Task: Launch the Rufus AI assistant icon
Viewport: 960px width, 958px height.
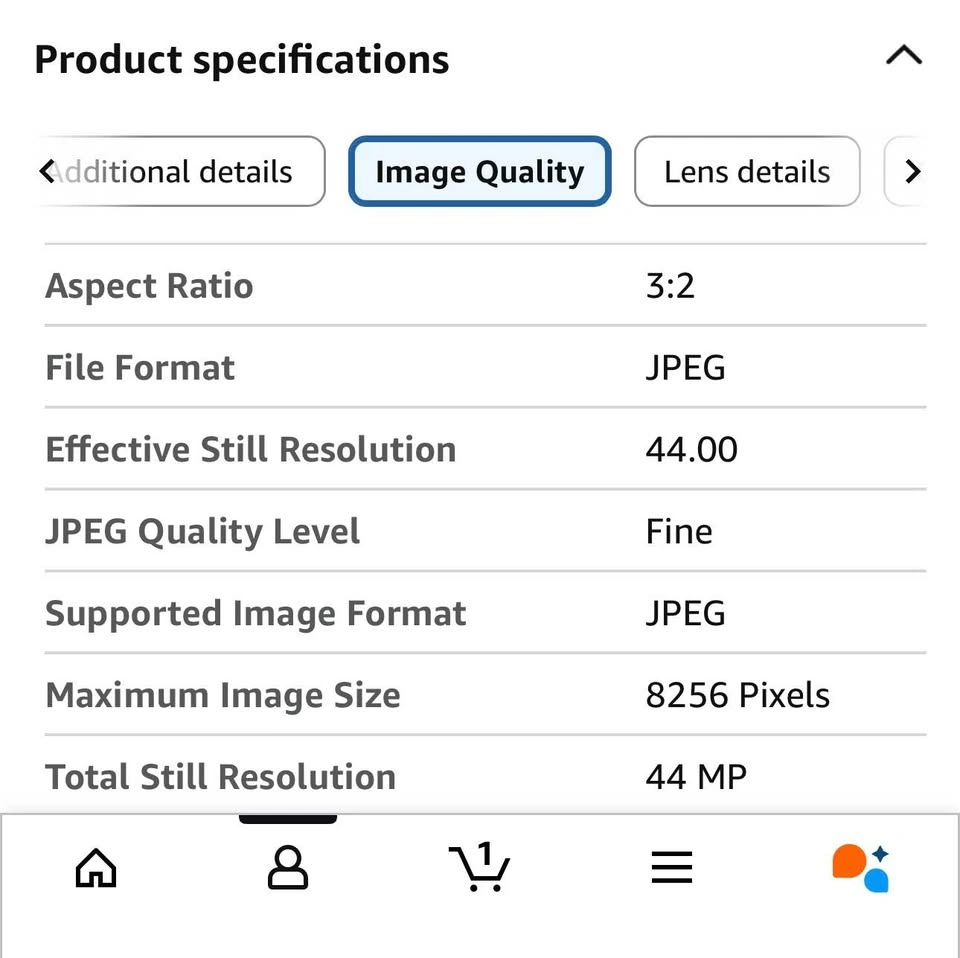Action: coord(860,868)
